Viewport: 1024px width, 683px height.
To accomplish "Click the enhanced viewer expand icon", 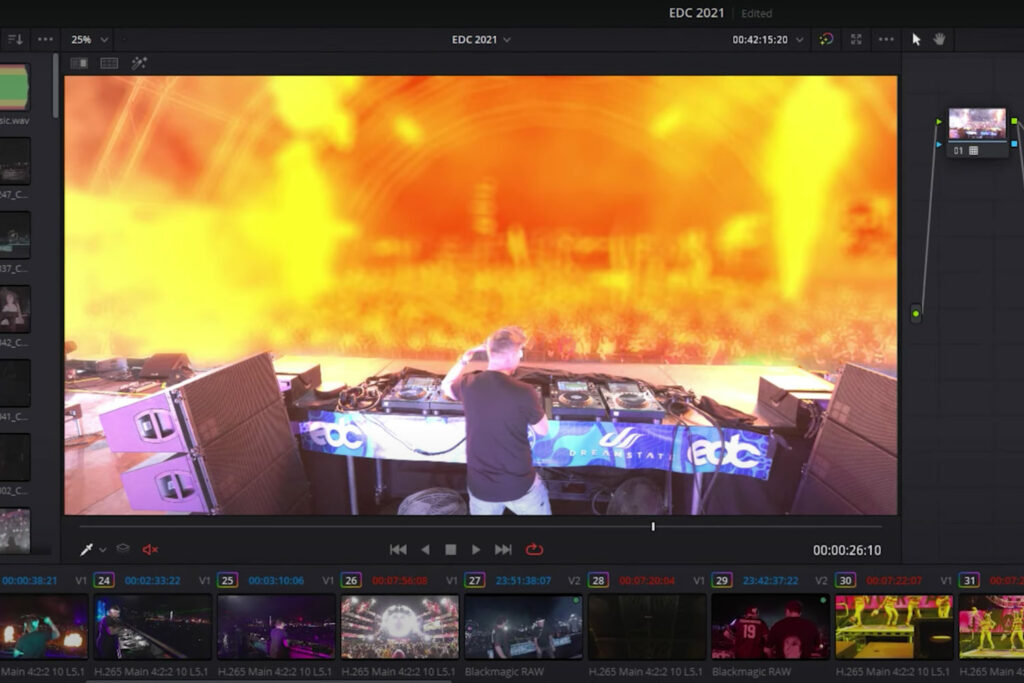I will 856,40.
